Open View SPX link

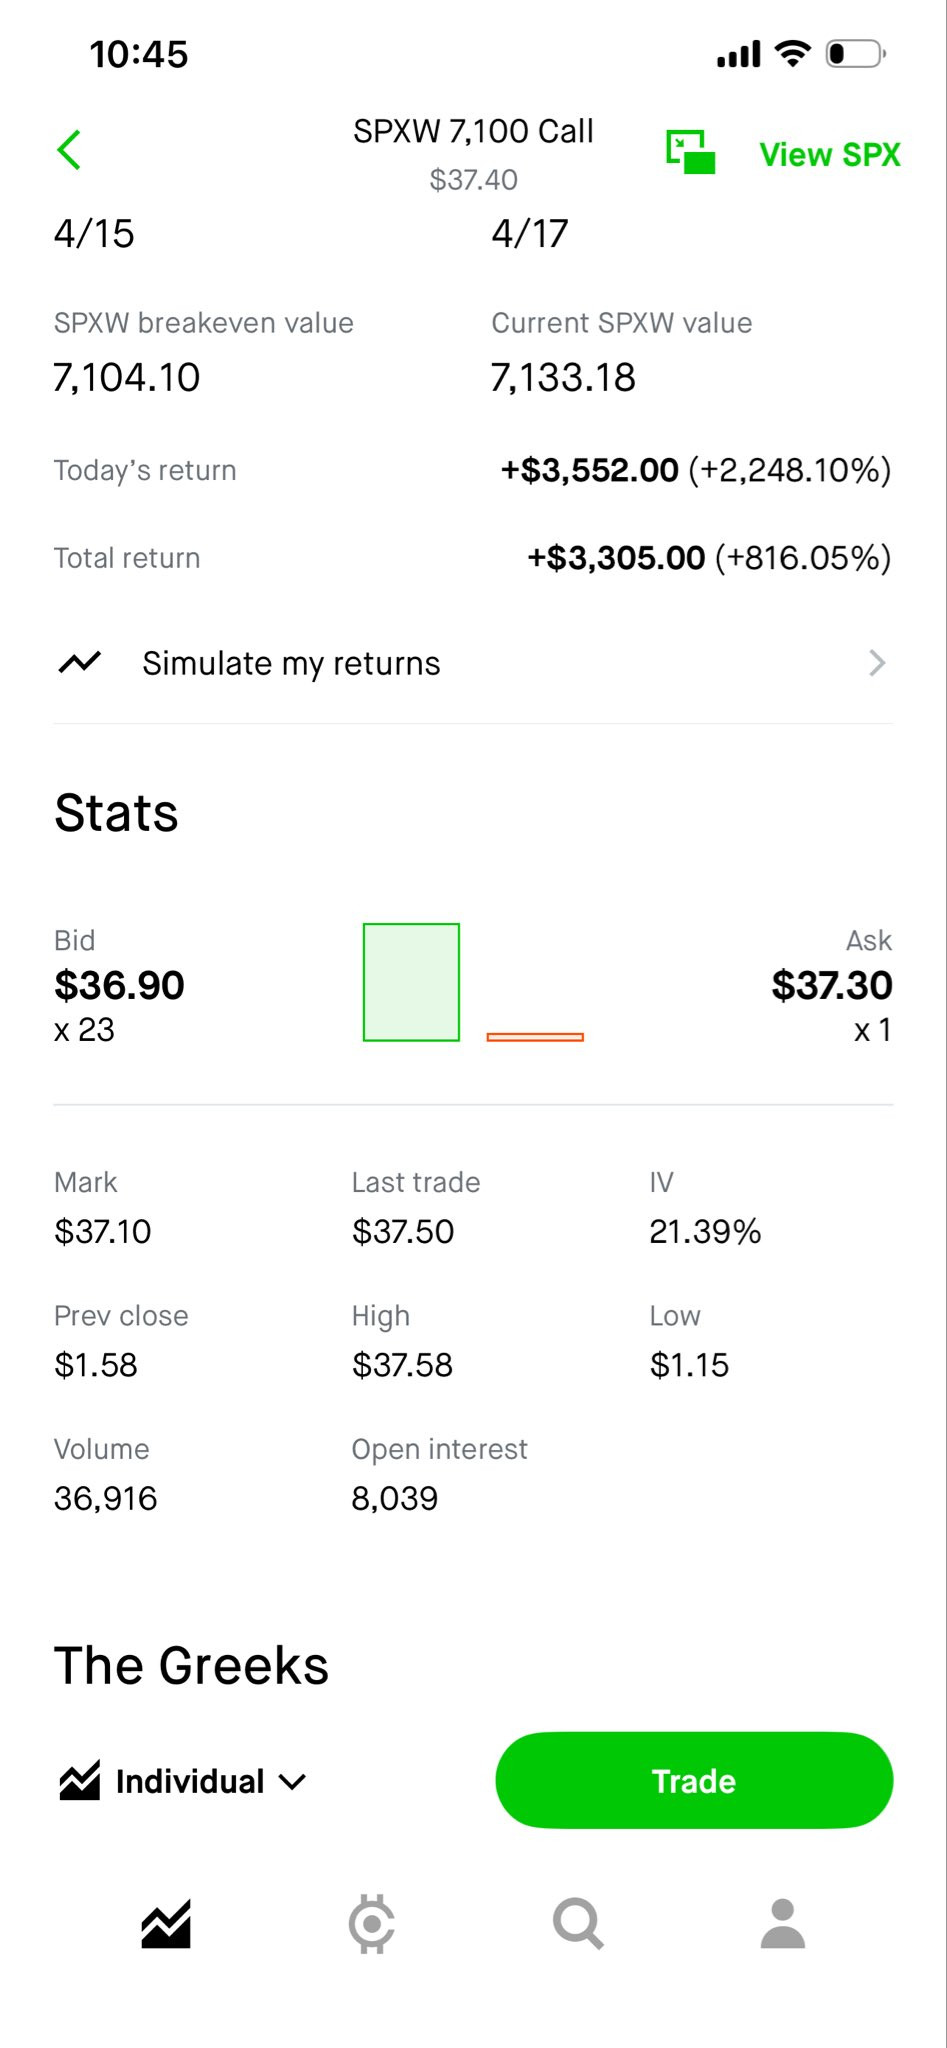[x=830, y=155]
